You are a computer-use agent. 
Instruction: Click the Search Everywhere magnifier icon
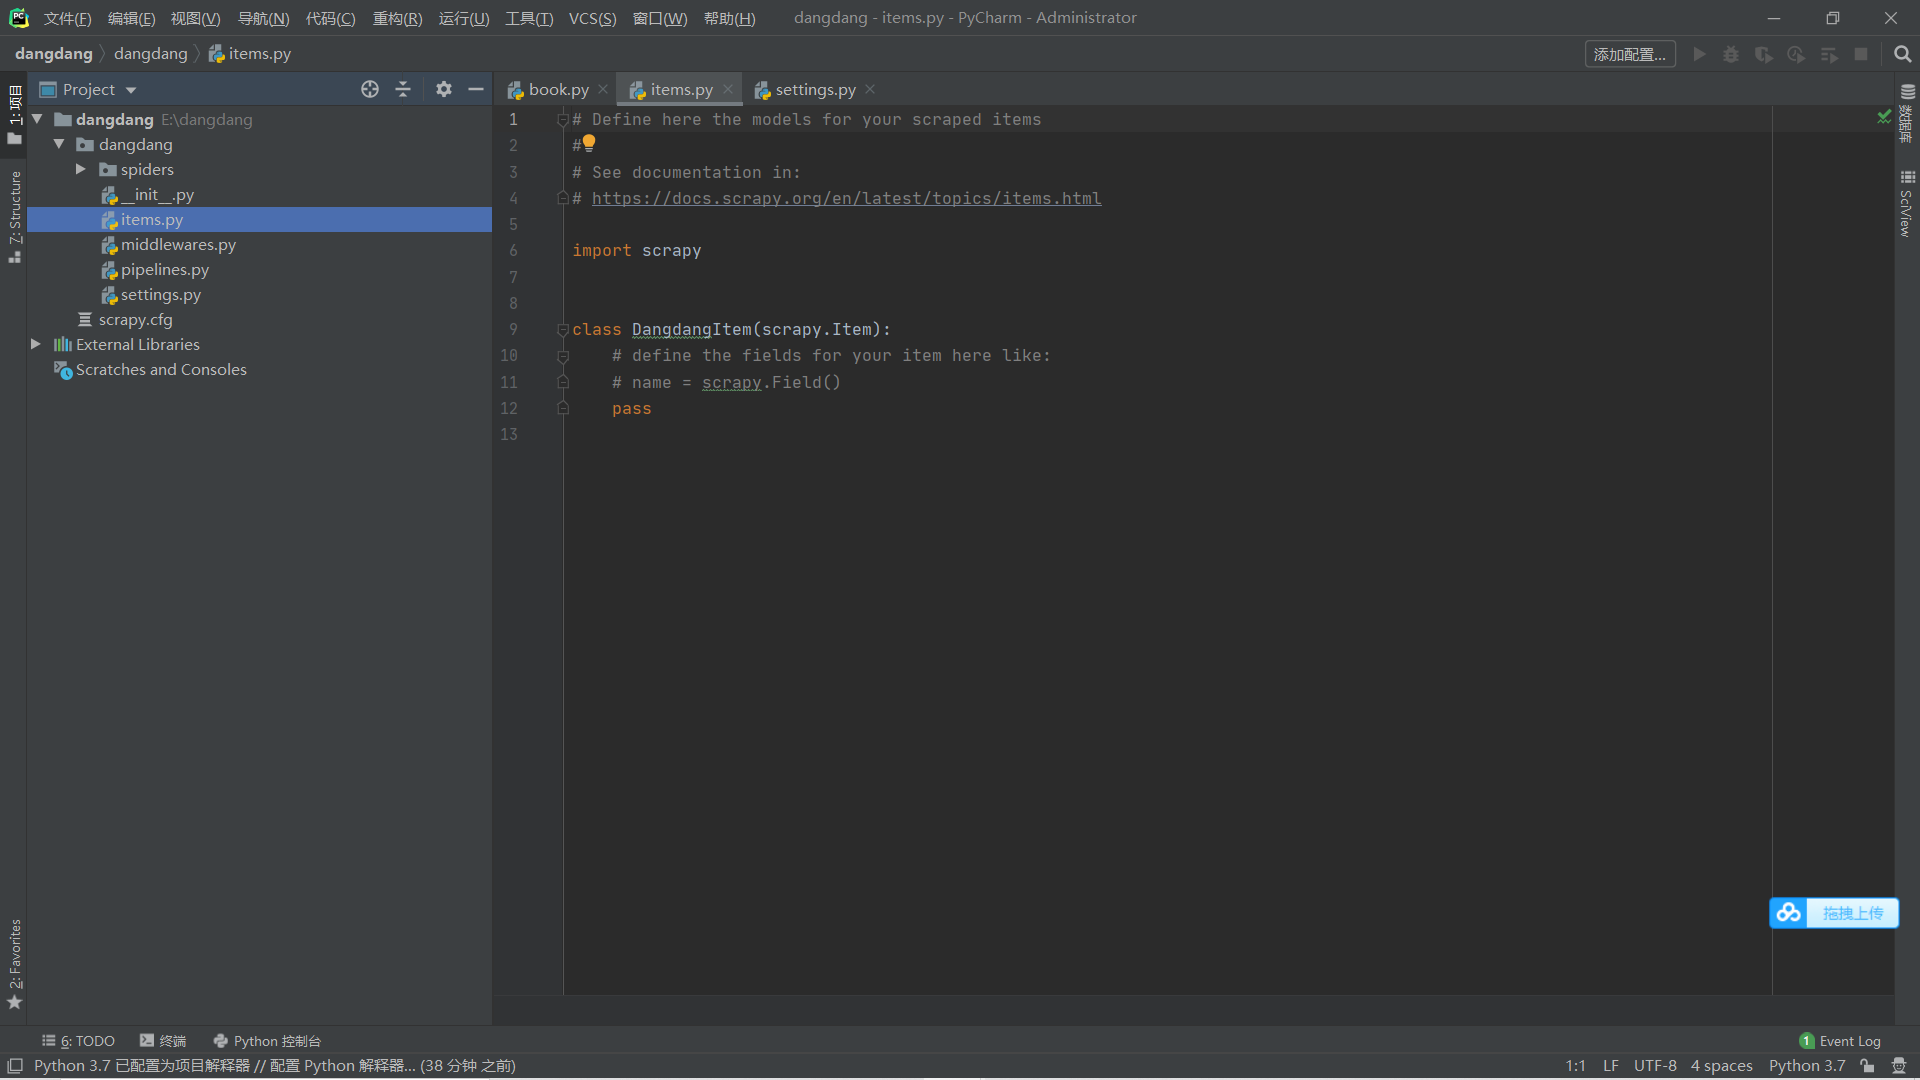pos(1902,54)
